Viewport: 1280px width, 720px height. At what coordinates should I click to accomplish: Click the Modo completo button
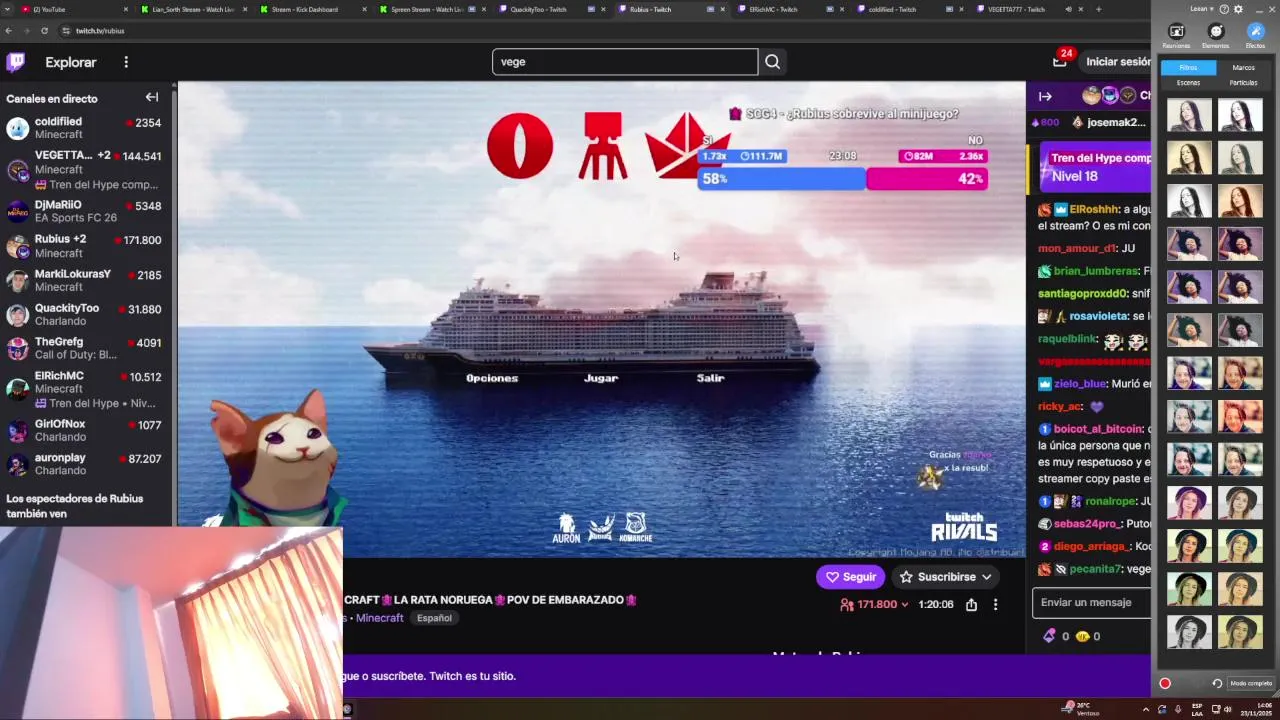(x=1250, y=684)
